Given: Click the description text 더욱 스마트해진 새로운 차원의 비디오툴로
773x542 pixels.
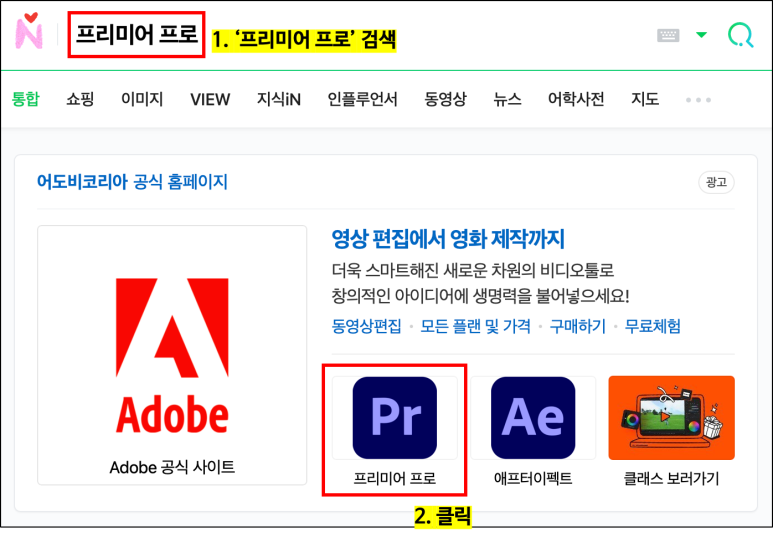Looking at the screenshot, I should pyautogui.click(x=472, y=270).
